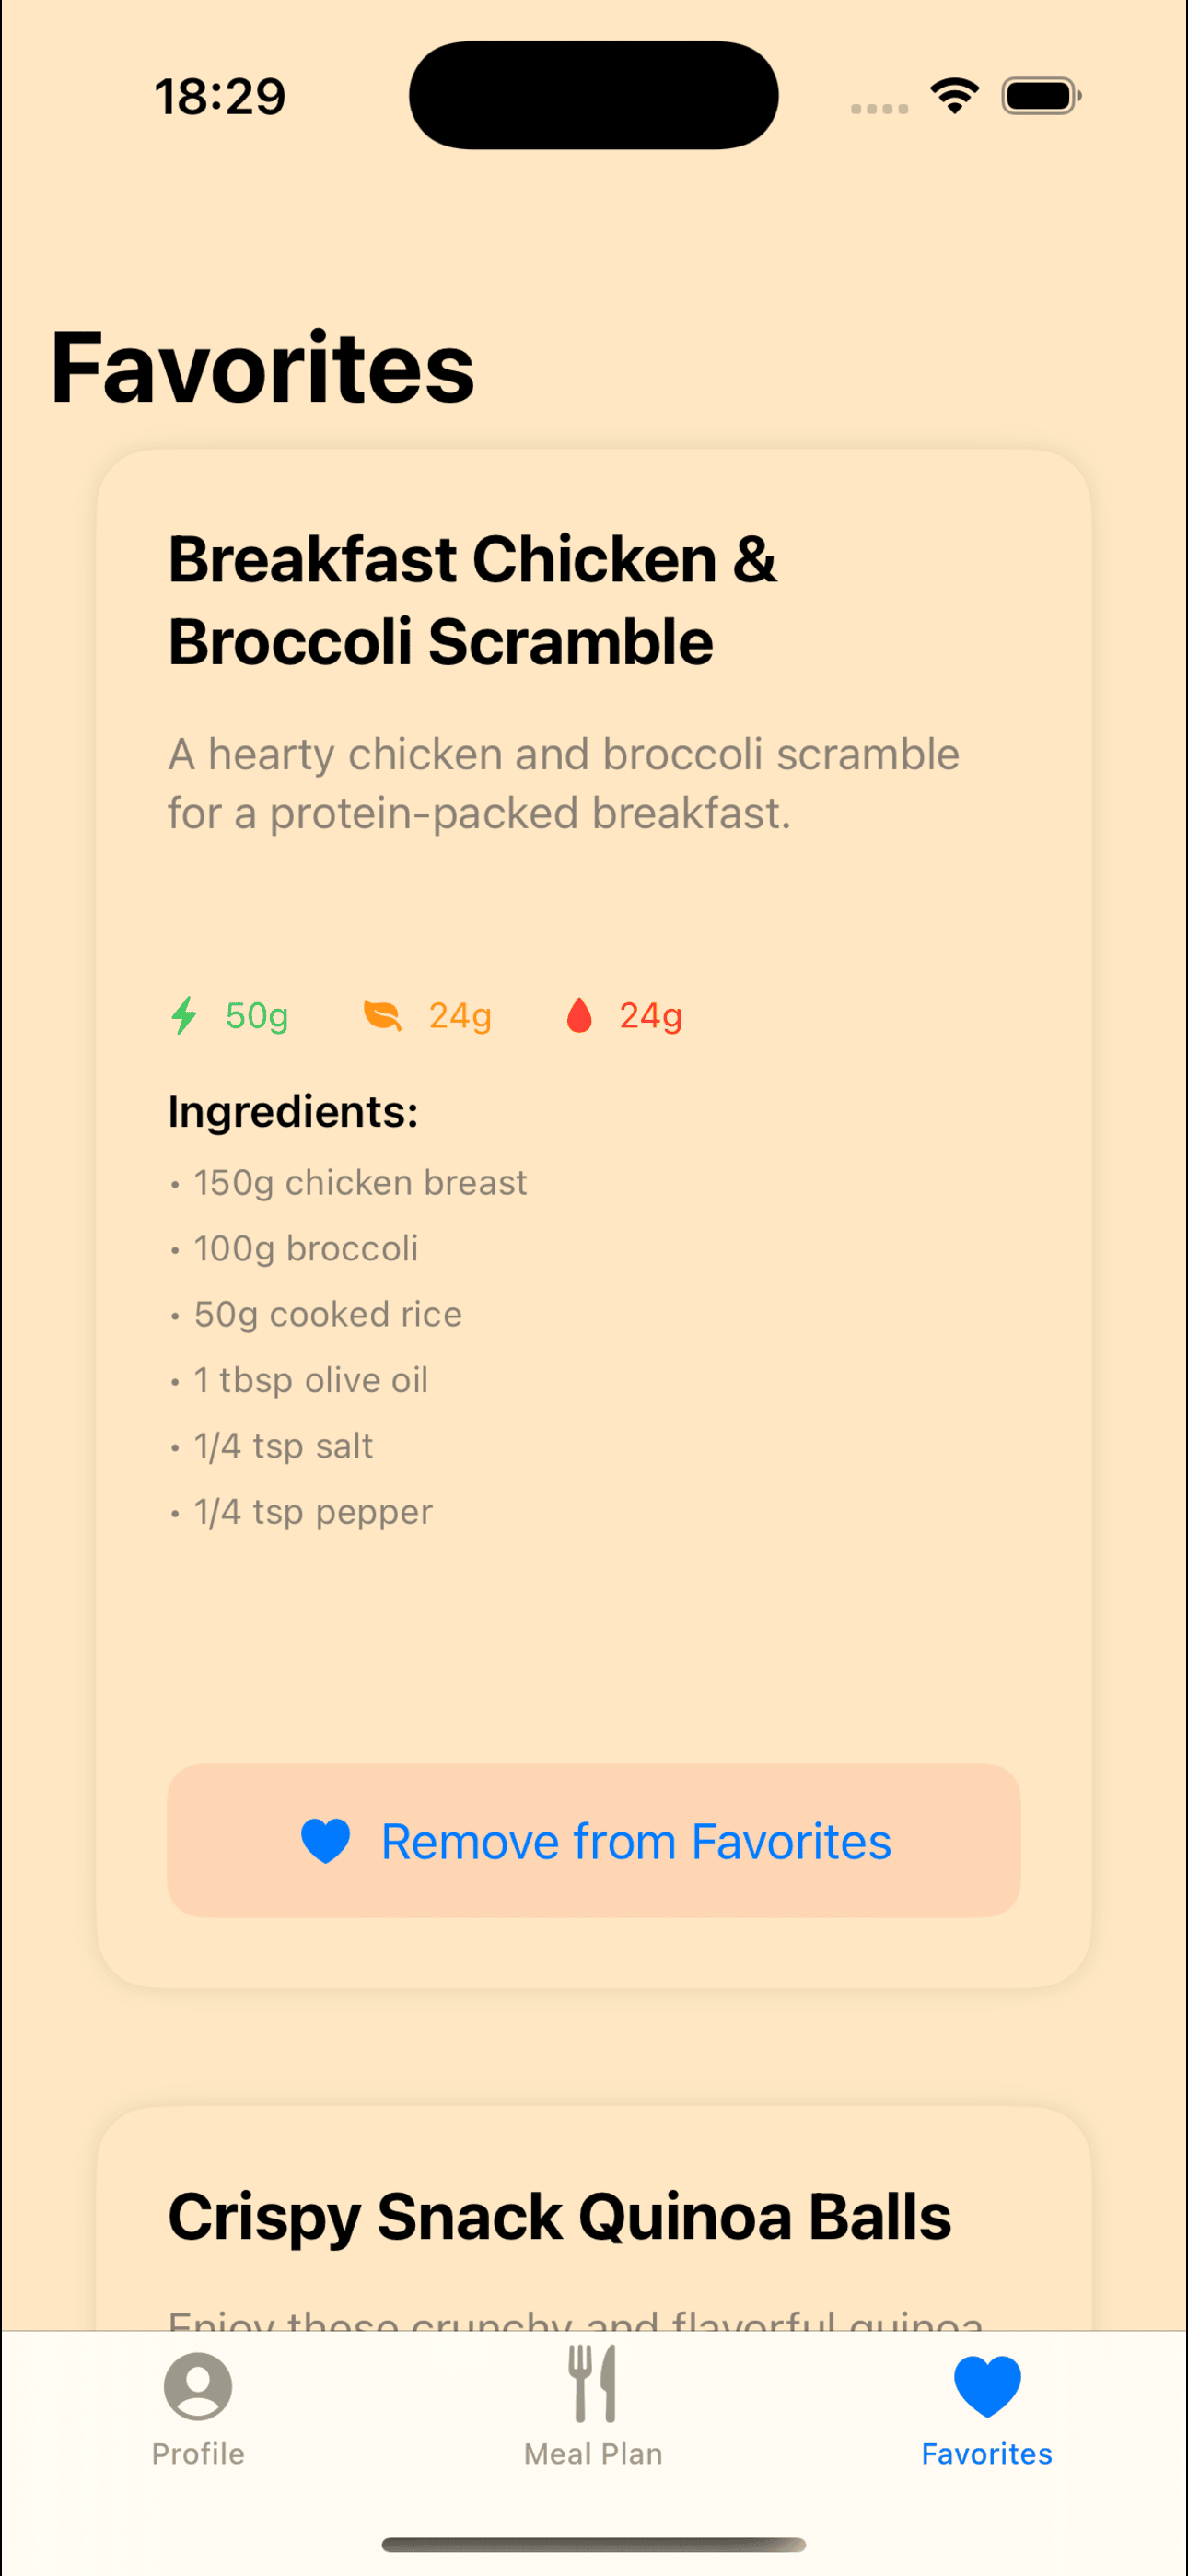Viewport: 1188px width, 2576px height.
Task: Tap the 24g carbs value in orange
Action: tap(460, 1016)
